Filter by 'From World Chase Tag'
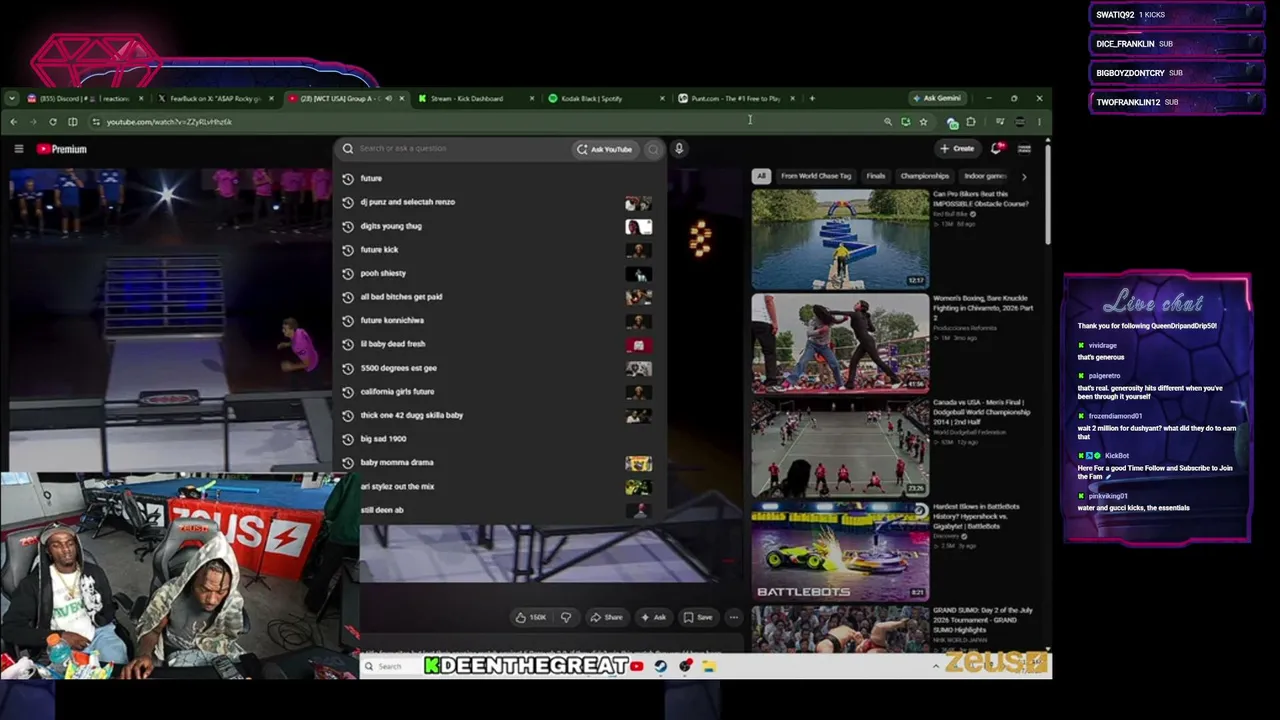Screen dimensions: 1280x720 coord(816,177)
